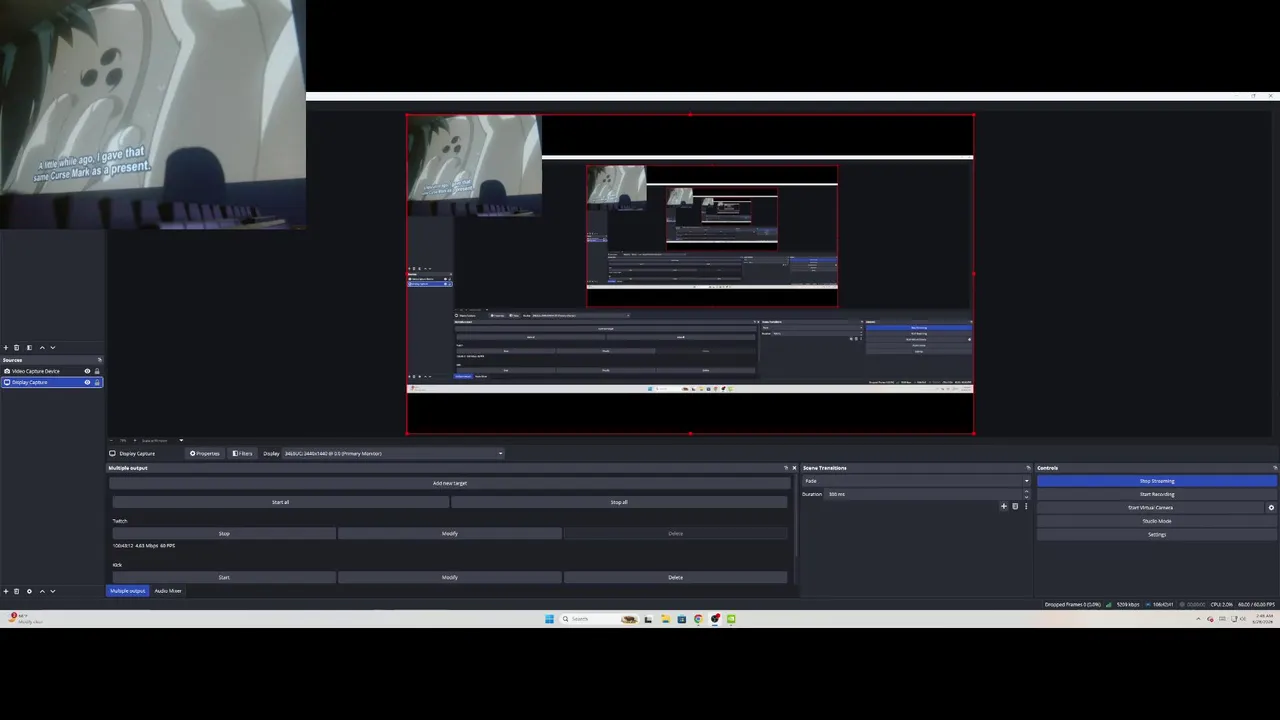Screen dimensions: 1280x720
Task: Open Microsoft Store taskbar icon
Action: pos(682,619)
